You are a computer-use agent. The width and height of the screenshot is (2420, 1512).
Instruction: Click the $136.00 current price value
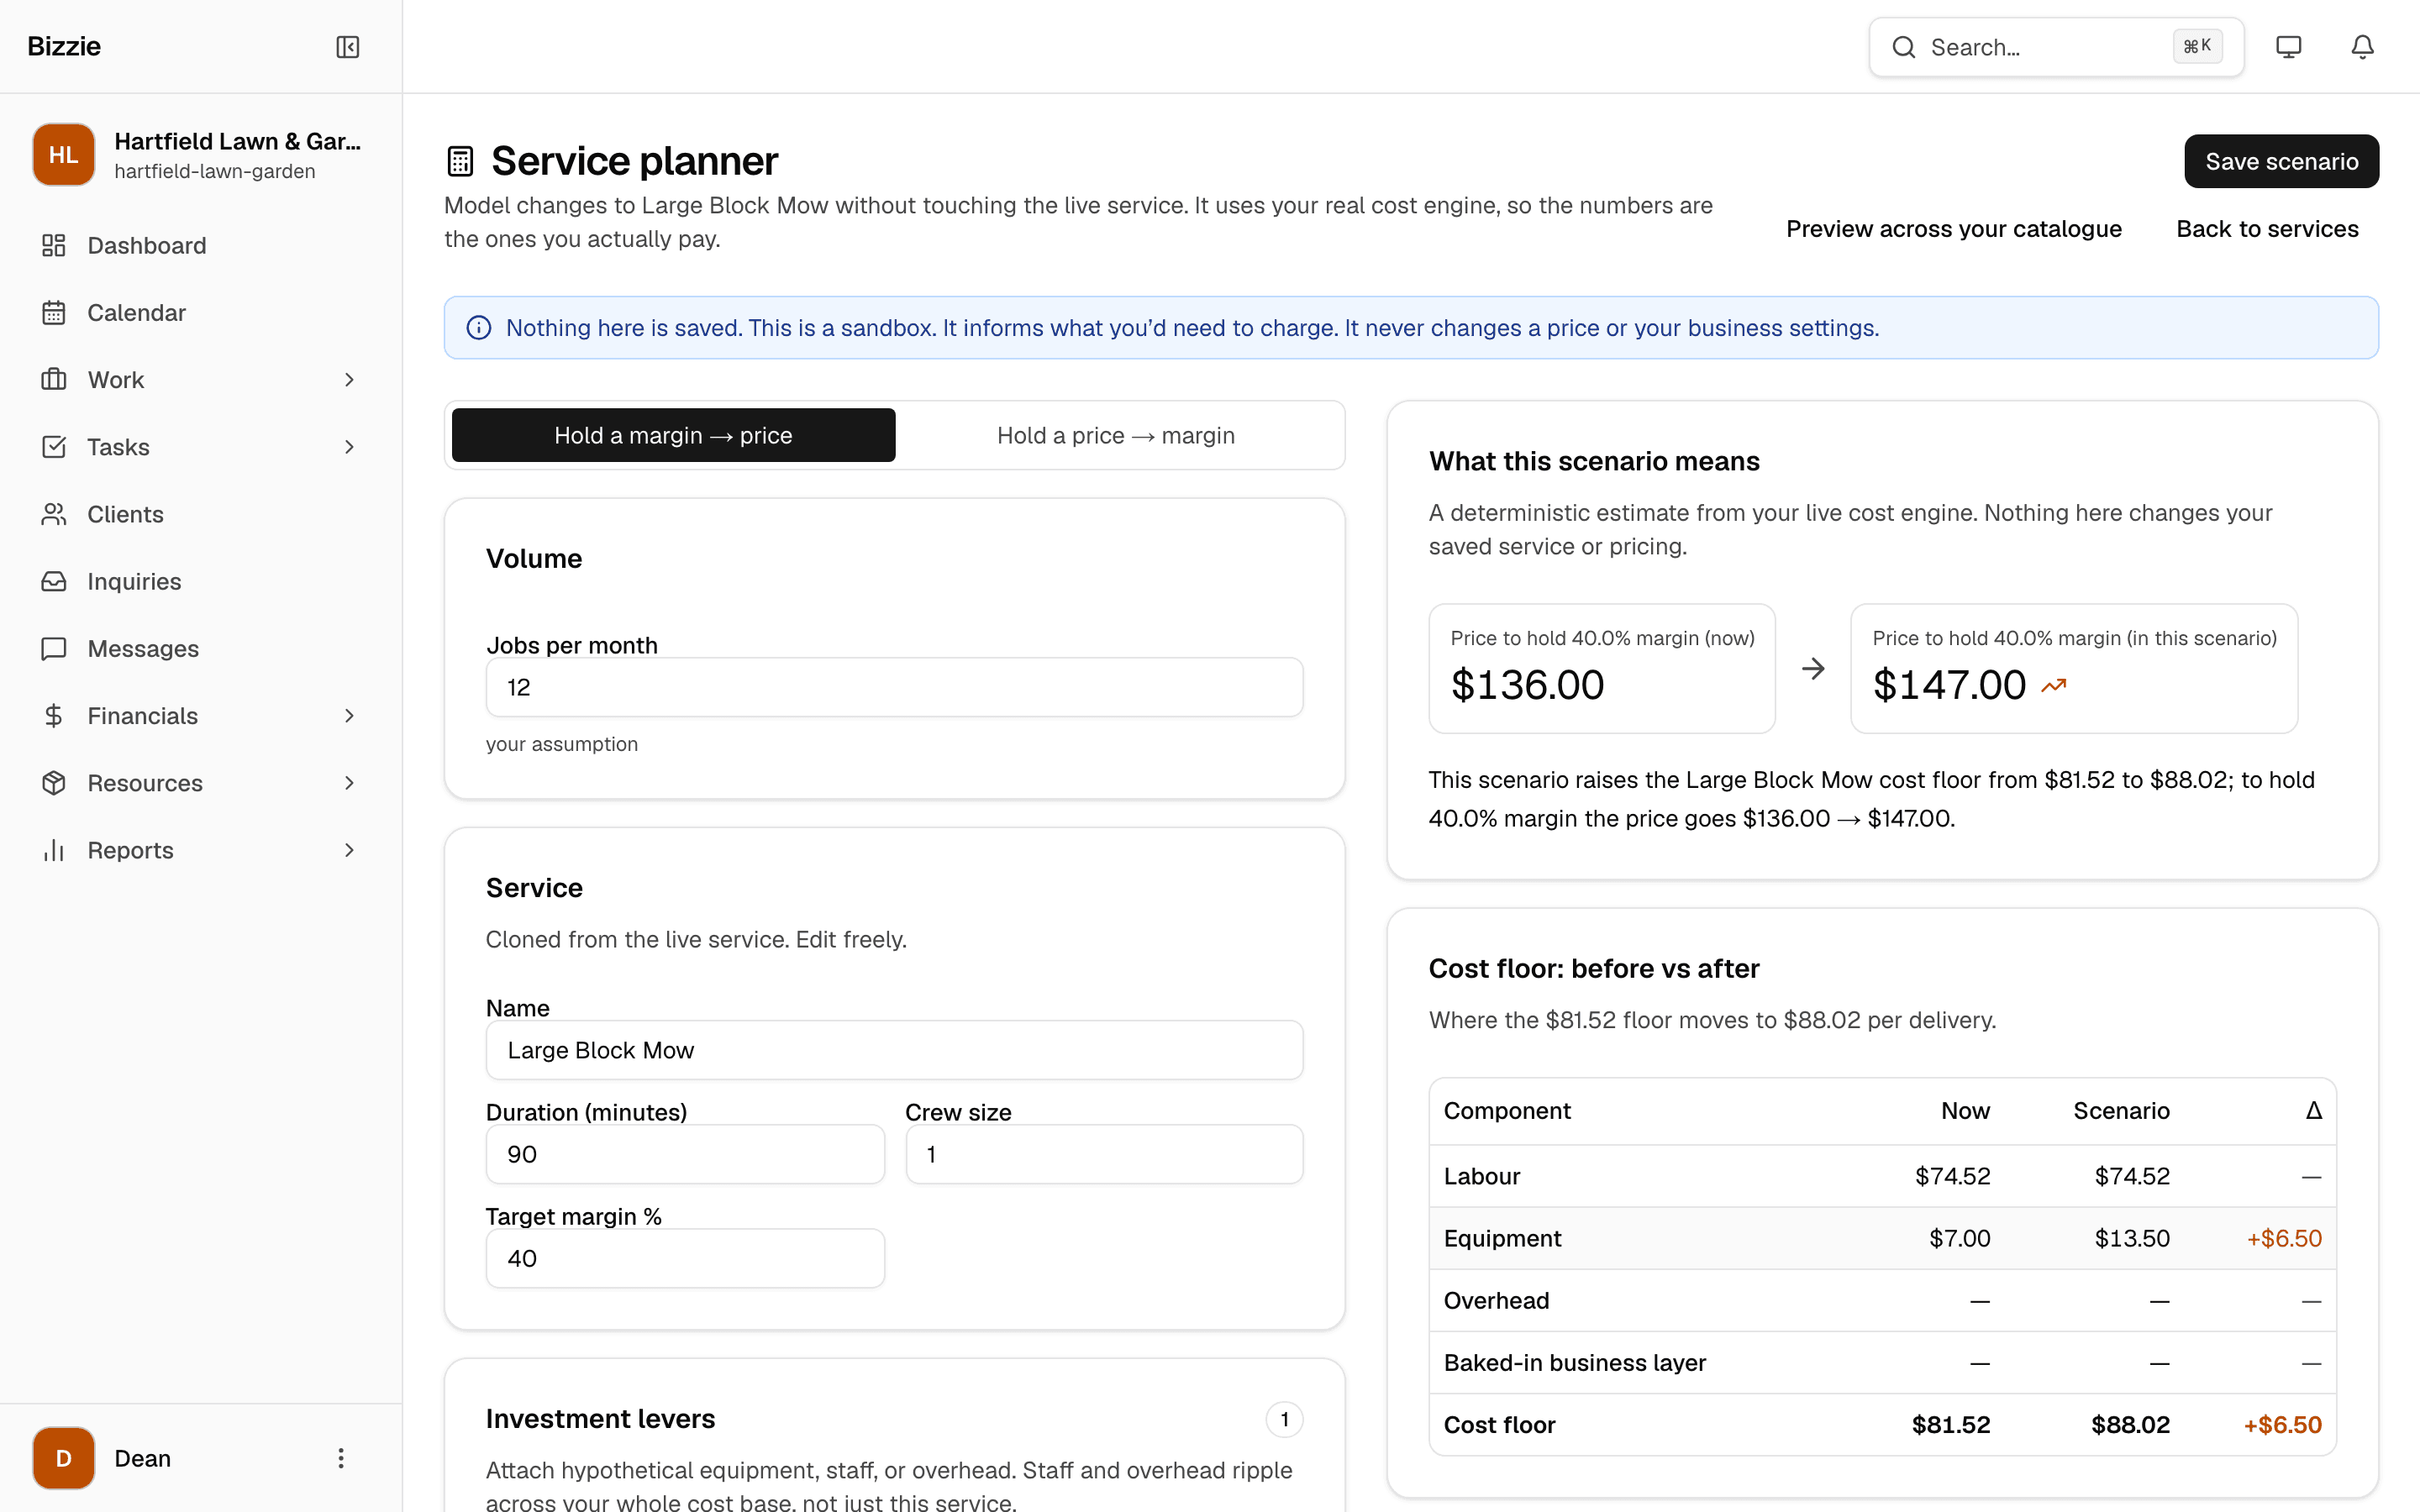point(1527,685)
